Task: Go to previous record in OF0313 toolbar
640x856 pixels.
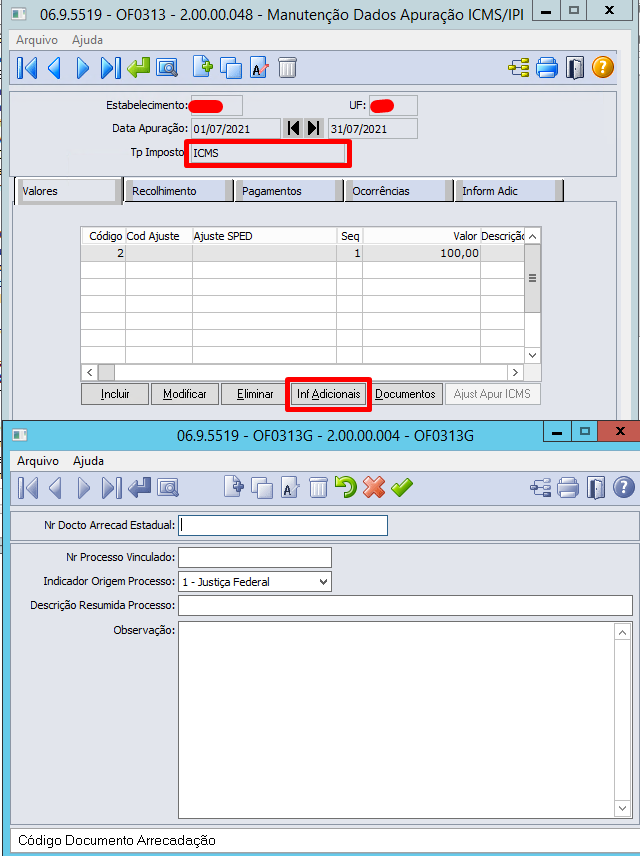Action: [x=55, y=68]
